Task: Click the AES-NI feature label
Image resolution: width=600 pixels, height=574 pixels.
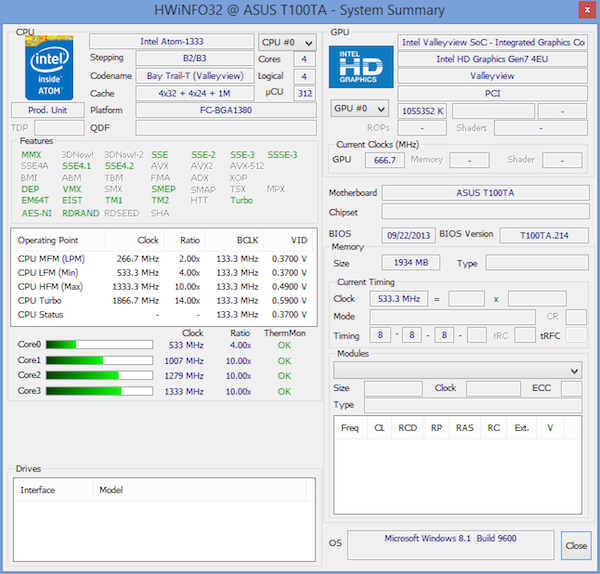Action: click(37, 213)
